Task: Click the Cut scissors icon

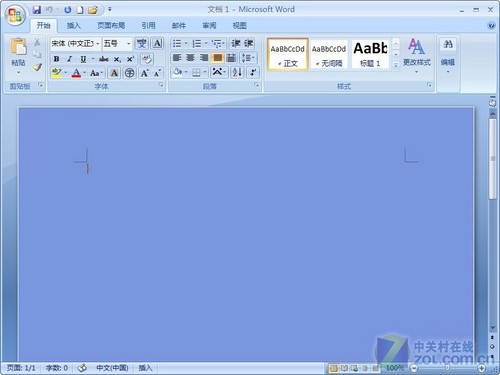Action: tap(37, 42)
